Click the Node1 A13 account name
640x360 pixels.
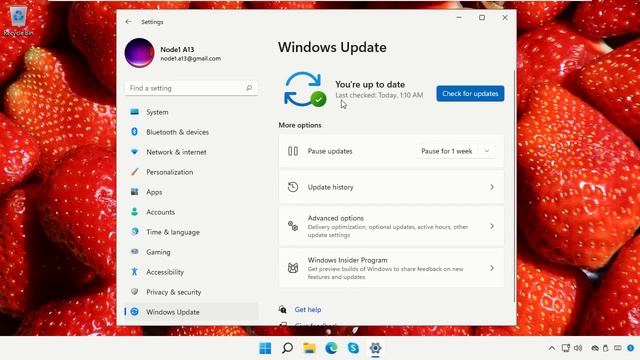[177, 49]
